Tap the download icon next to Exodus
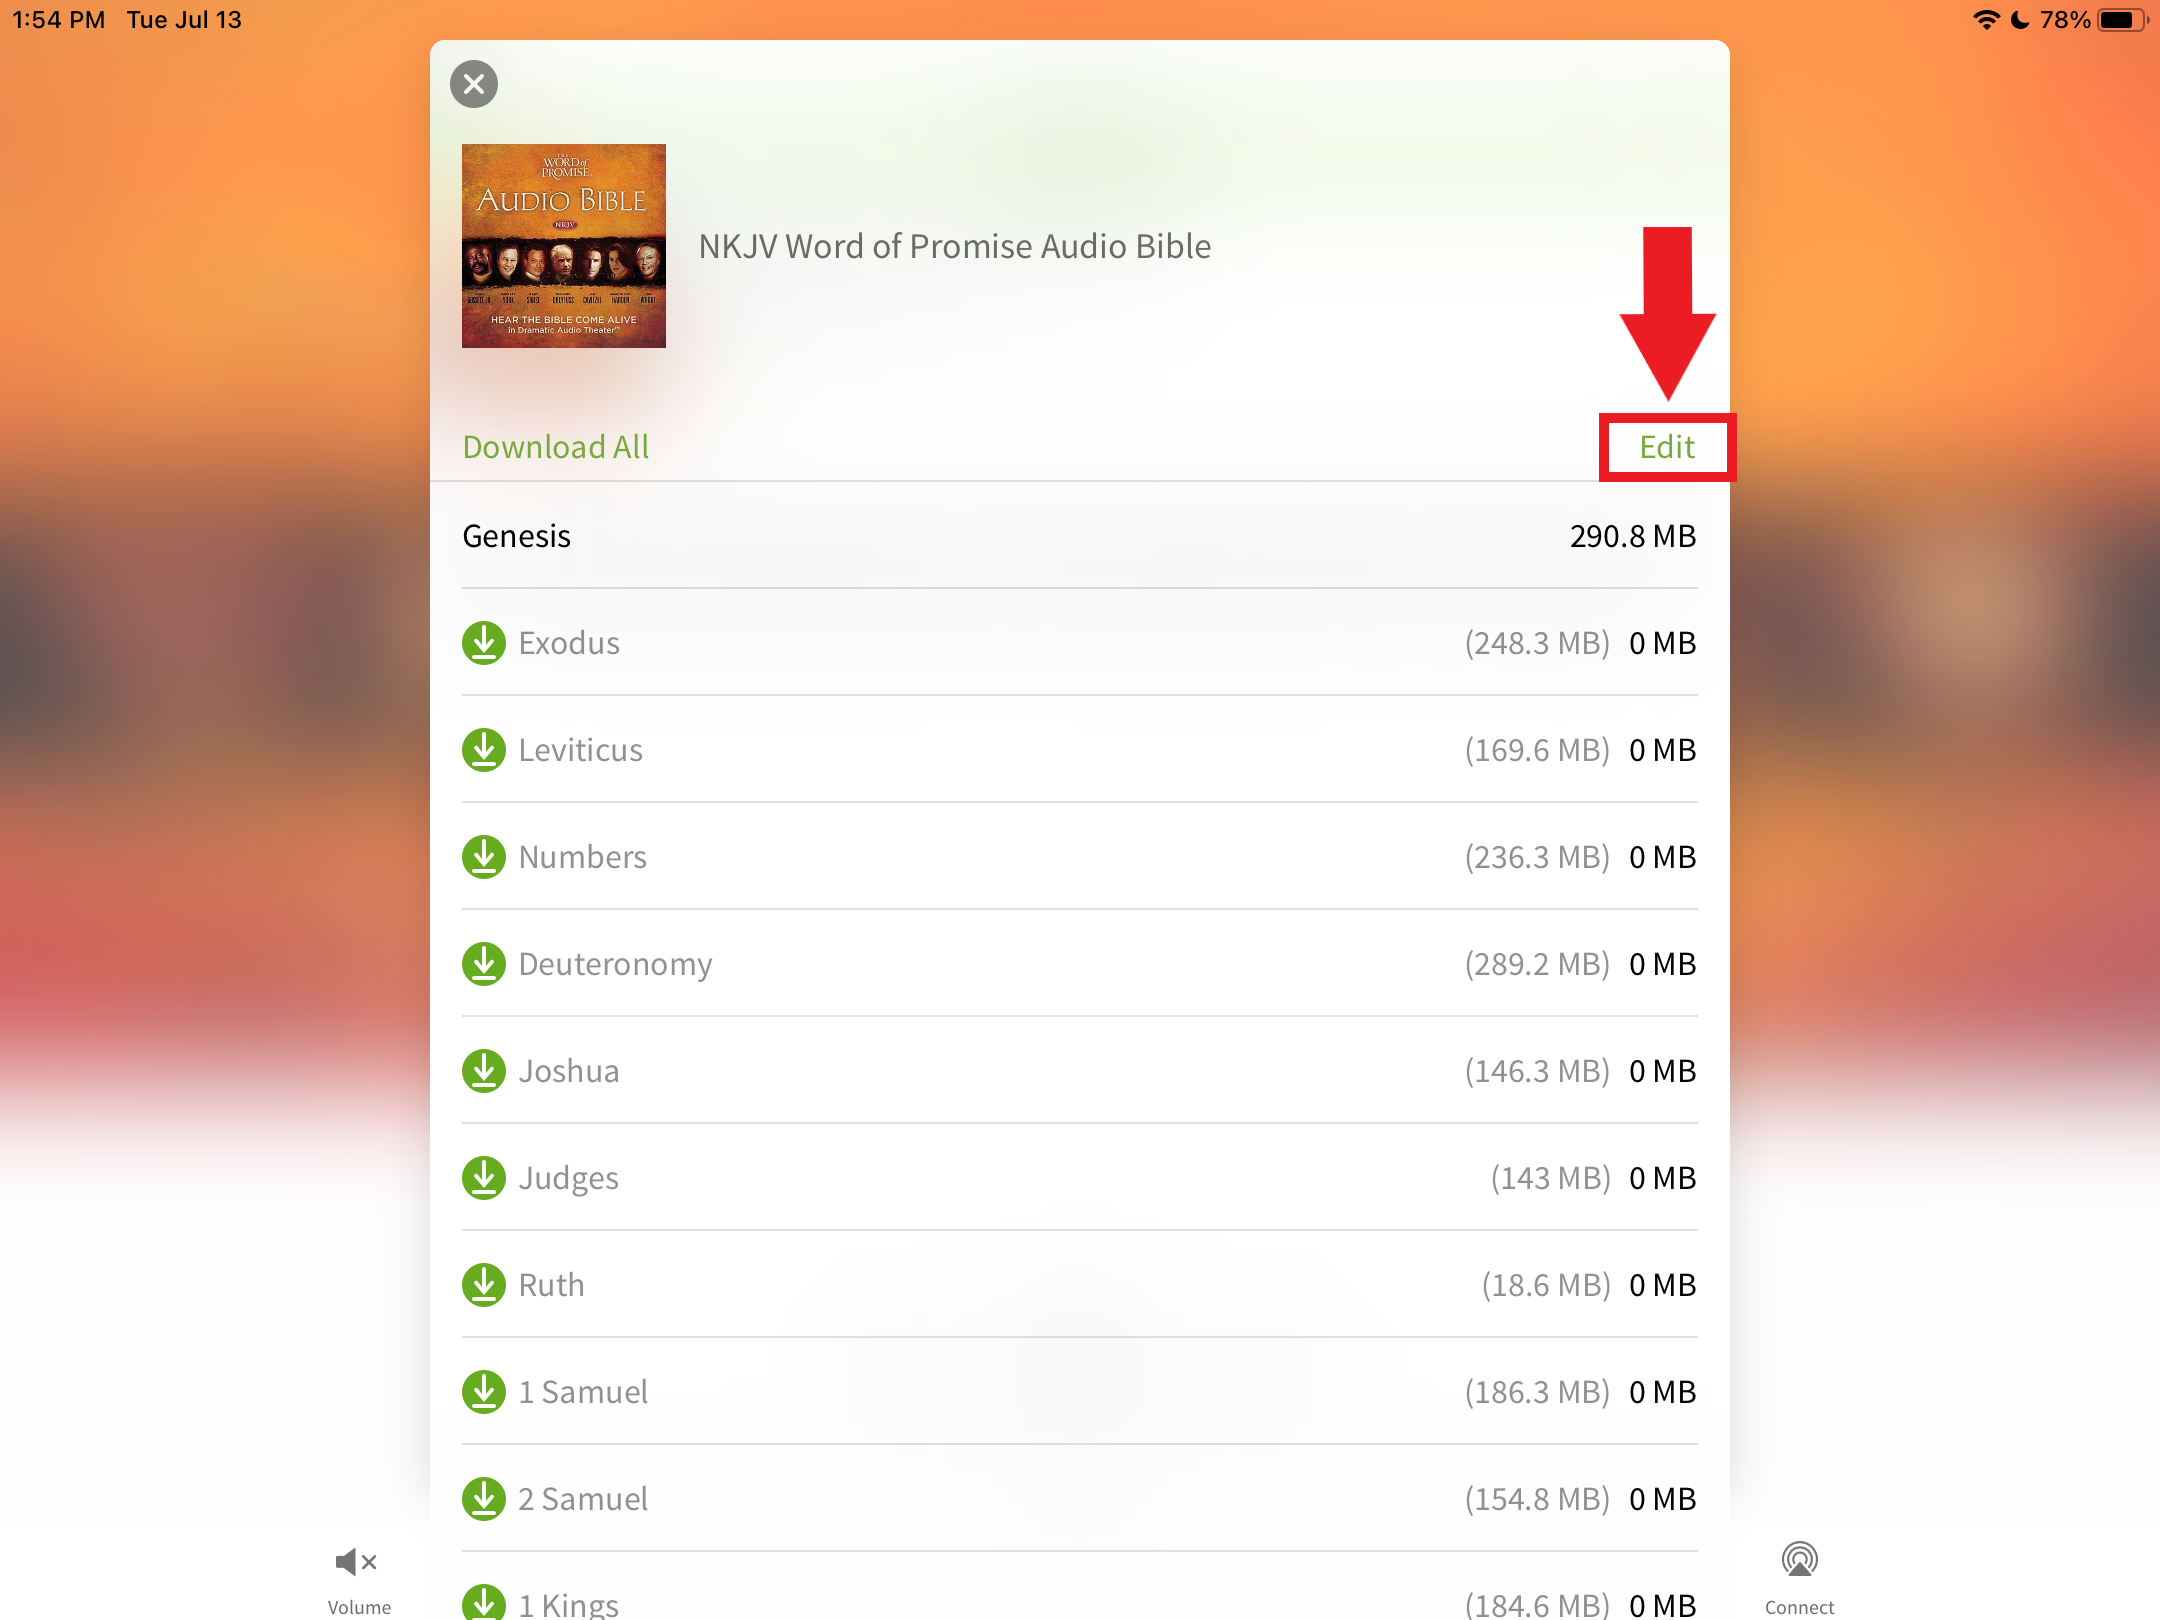Image resolution: width=2160 pixels, height=1620 pixels. click(x=484, y=643)
